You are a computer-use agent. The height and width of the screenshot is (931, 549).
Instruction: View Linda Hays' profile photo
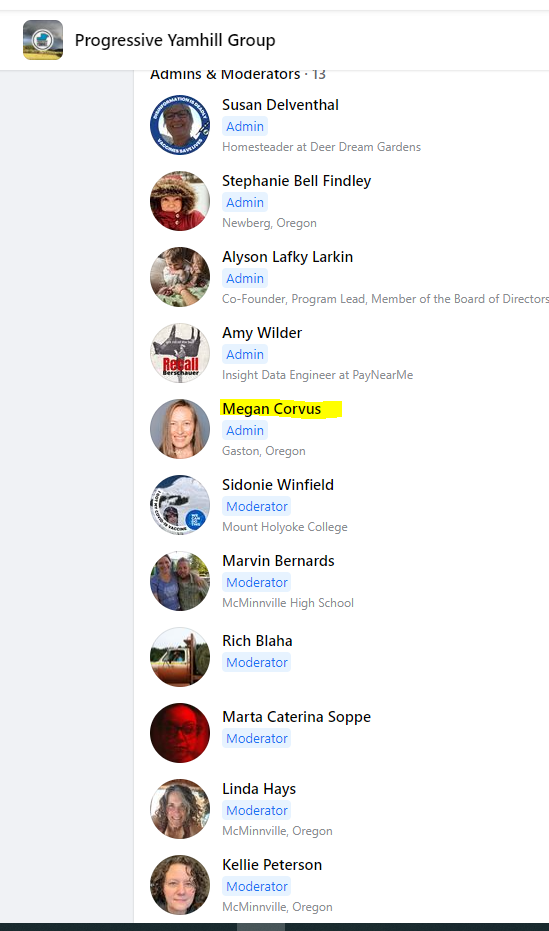[x=180, y=809]
